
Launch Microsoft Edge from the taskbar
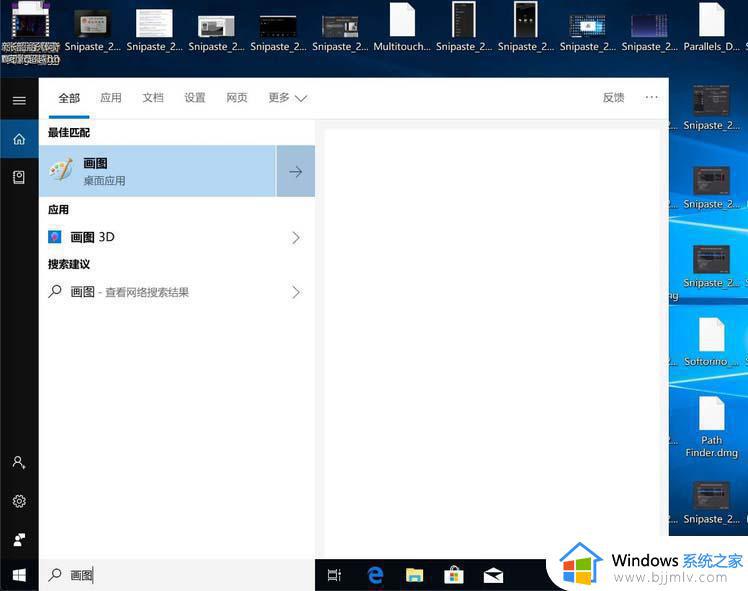[375, 575]
